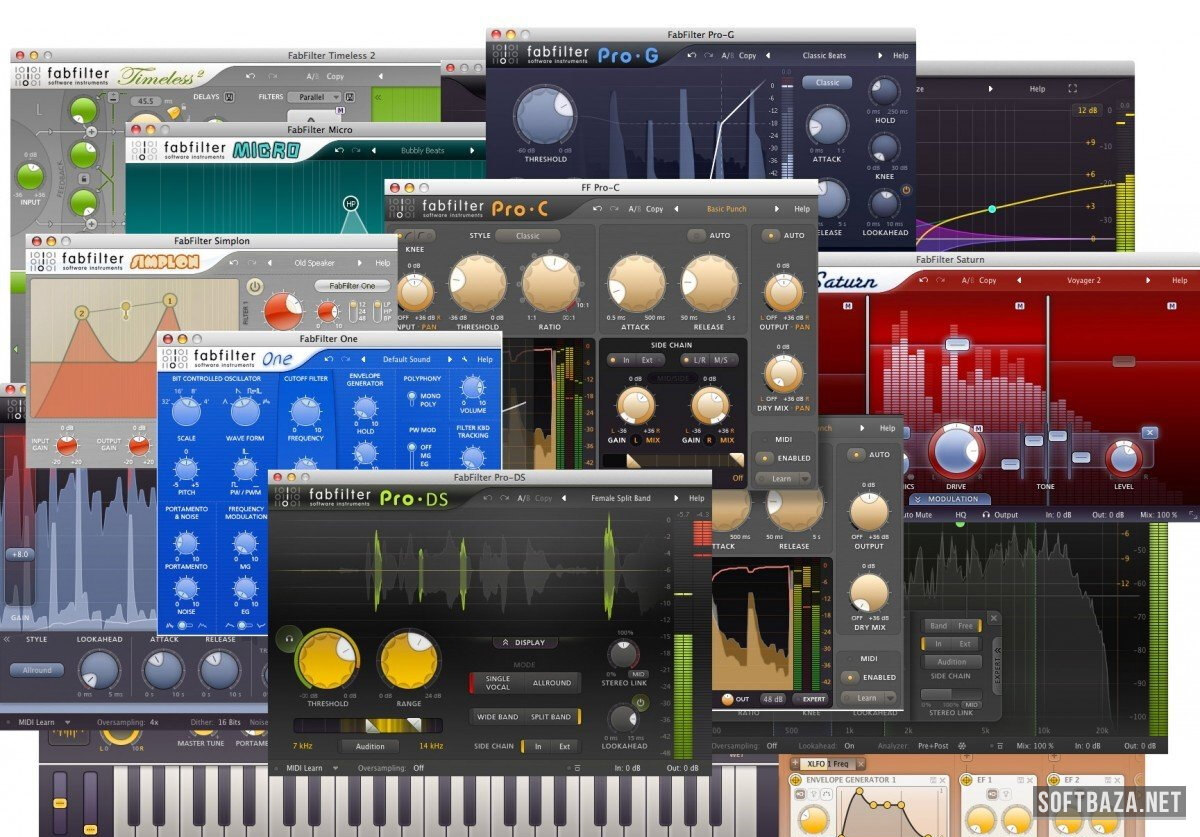Open the Basic Punch preset menu in FF Pro-C
The width and height of the screenshot is (1200, 837).
click(x=727, y=209)
